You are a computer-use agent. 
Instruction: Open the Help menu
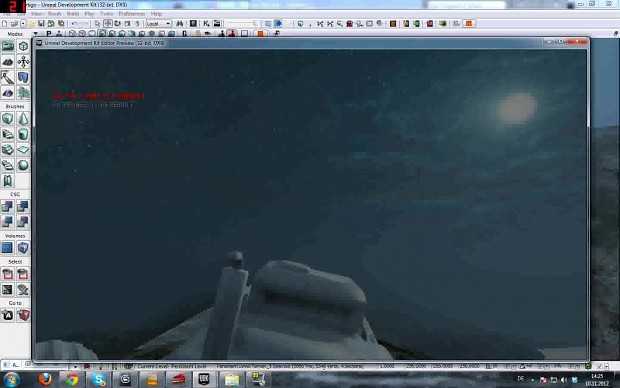(x=157, y=14)
